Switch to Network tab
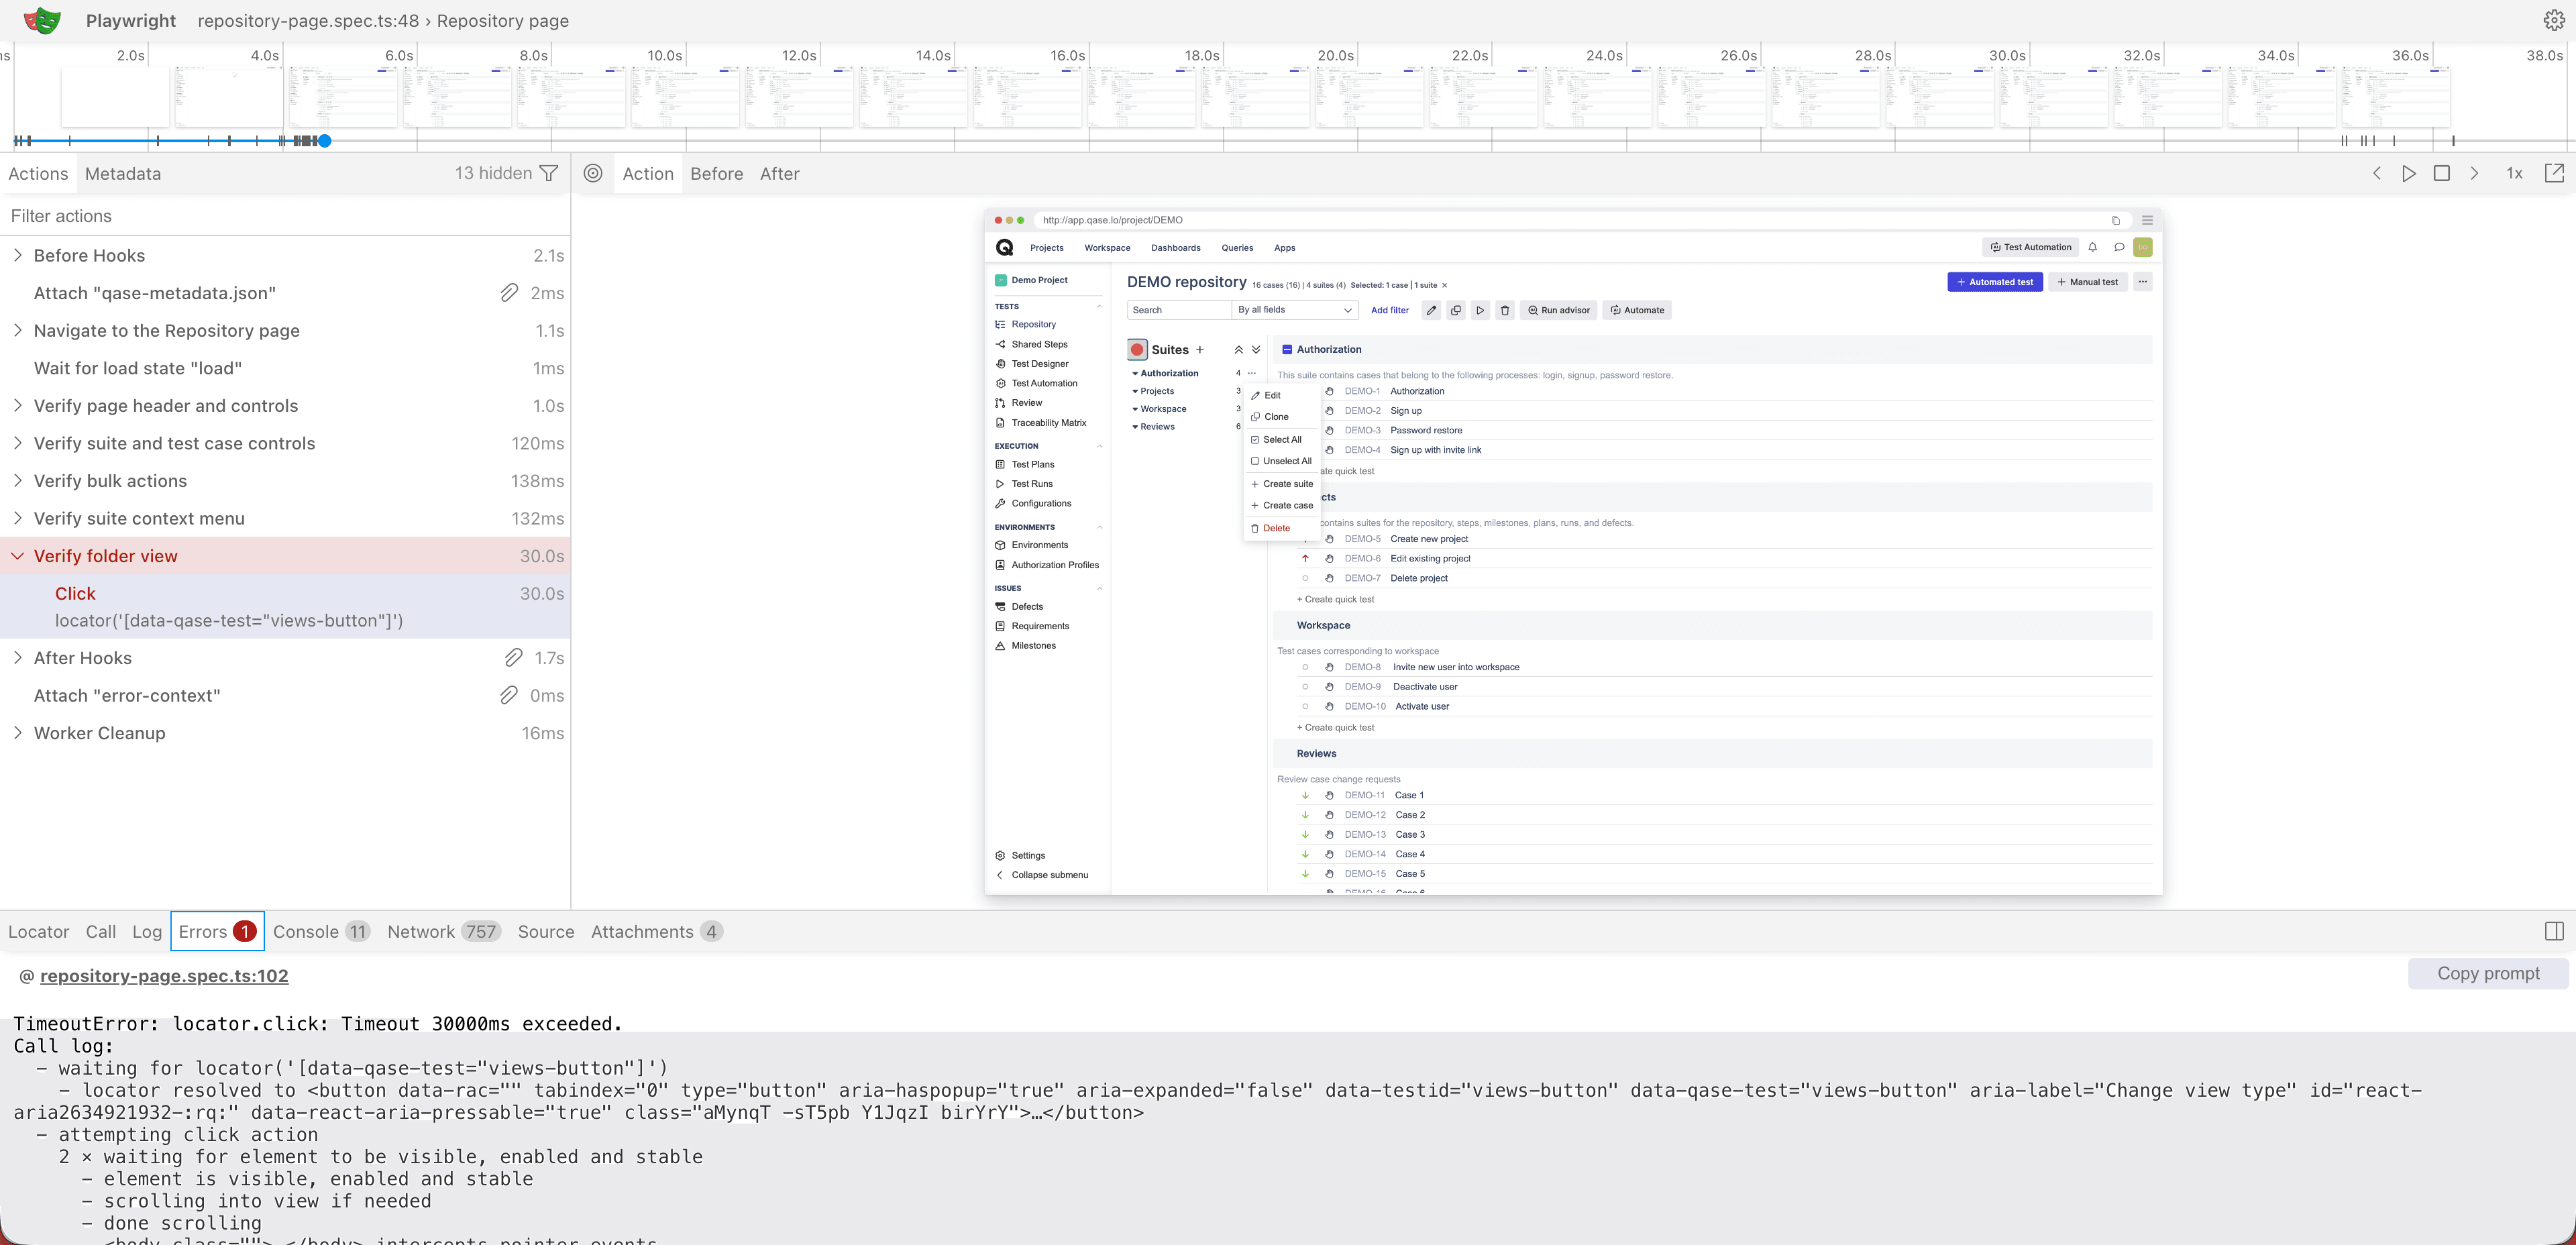 point(444,931)
